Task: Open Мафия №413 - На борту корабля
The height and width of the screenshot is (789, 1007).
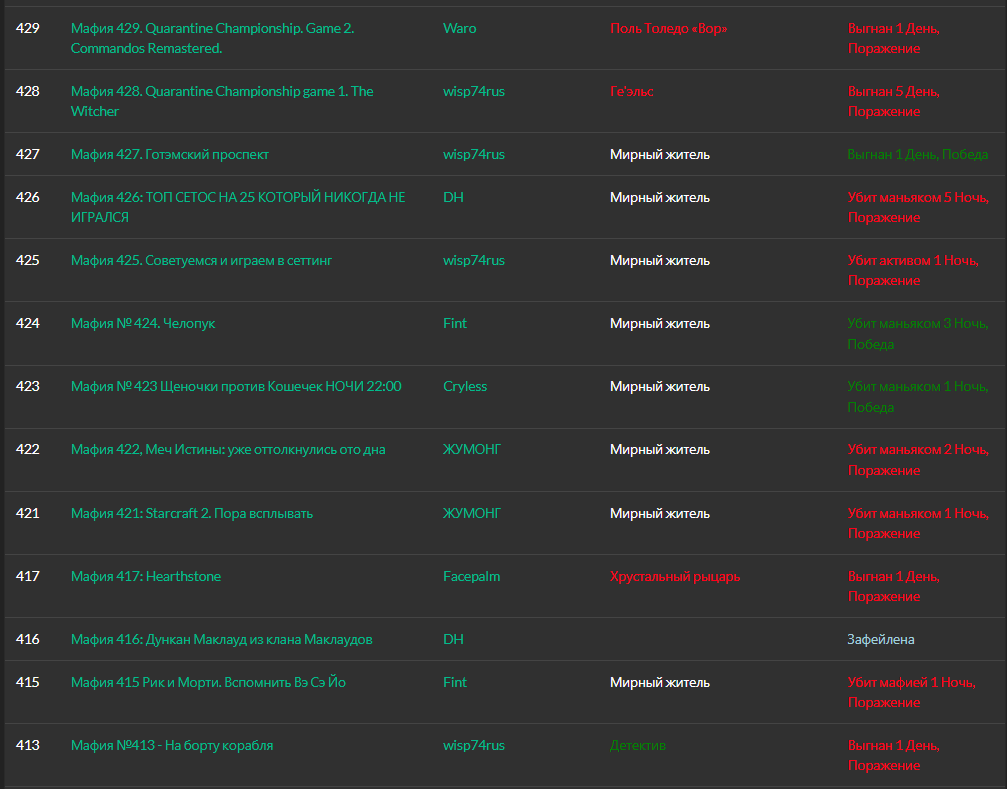Action: point(172,746)
